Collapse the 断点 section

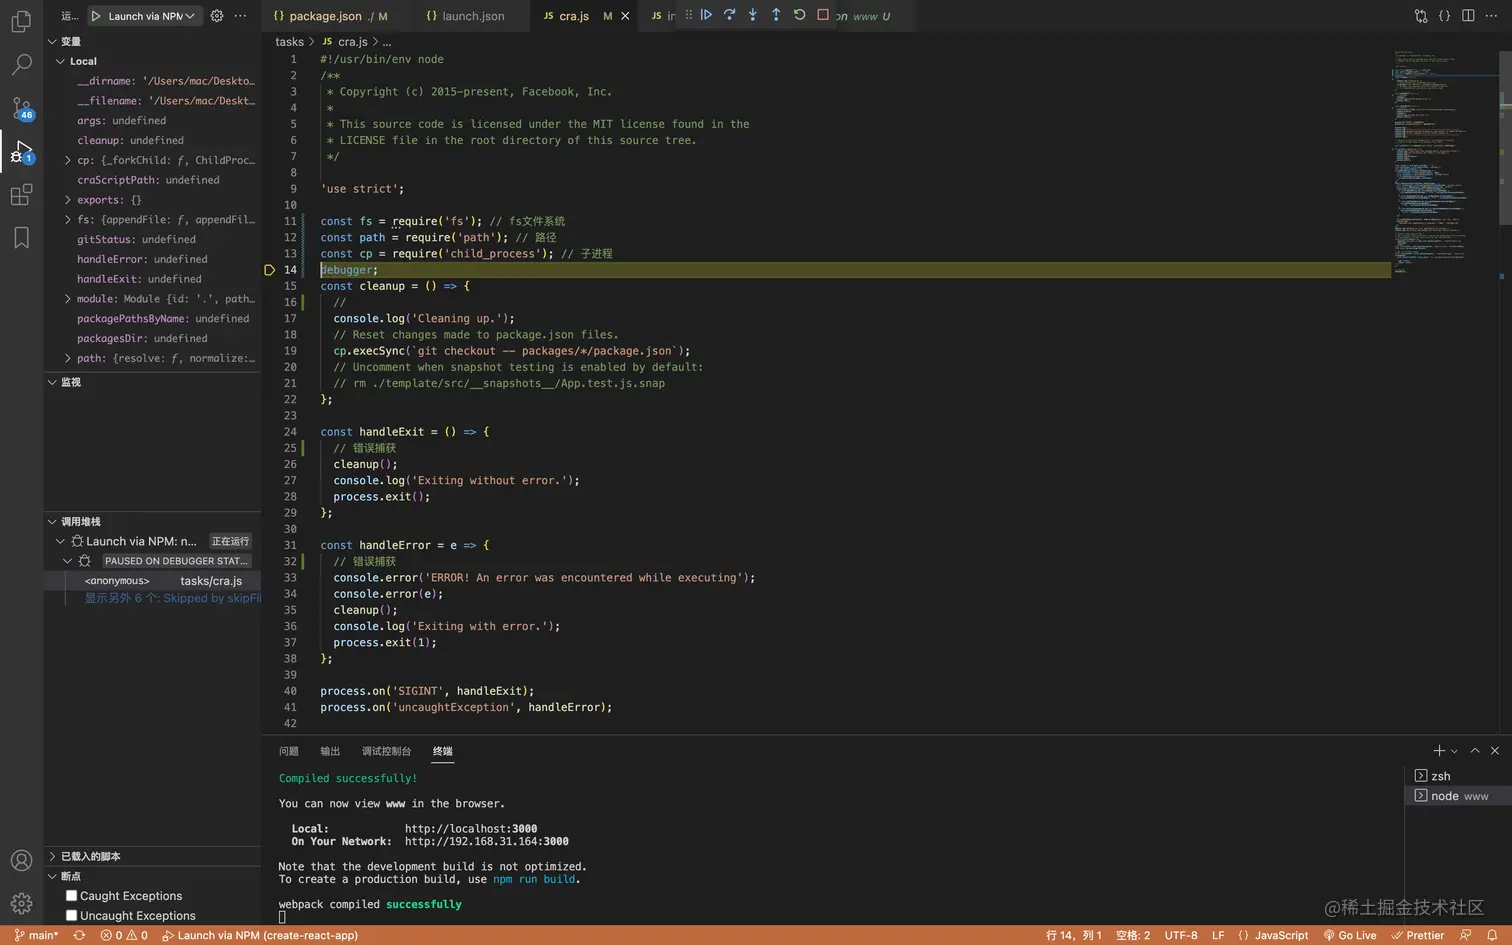pyautogui.click(x=52, y=876)
